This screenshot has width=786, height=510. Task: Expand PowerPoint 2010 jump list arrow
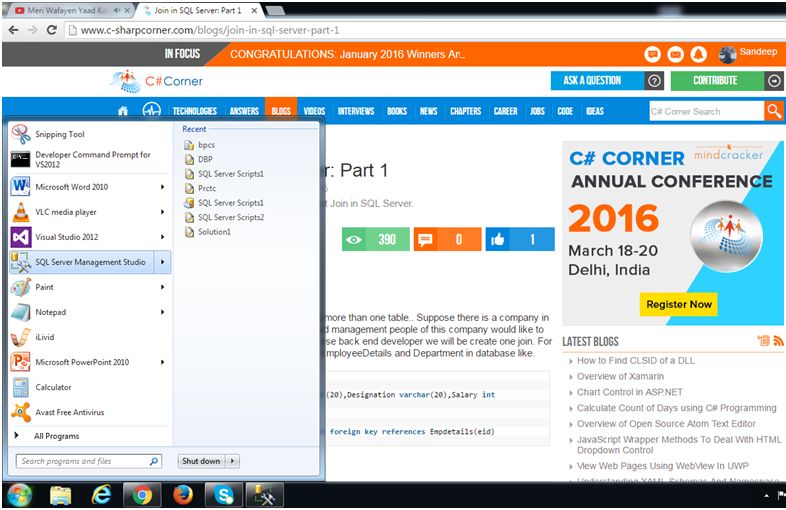(162, 362)
